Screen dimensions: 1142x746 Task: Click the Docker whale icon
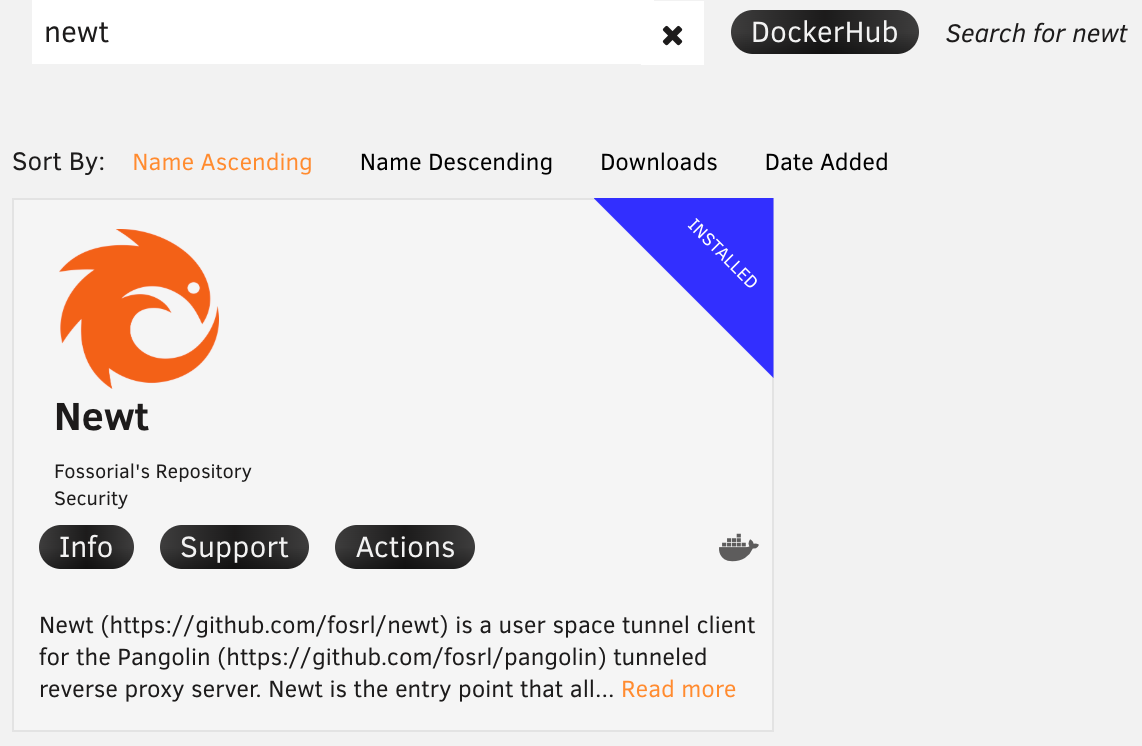click(x=738, y=548)
